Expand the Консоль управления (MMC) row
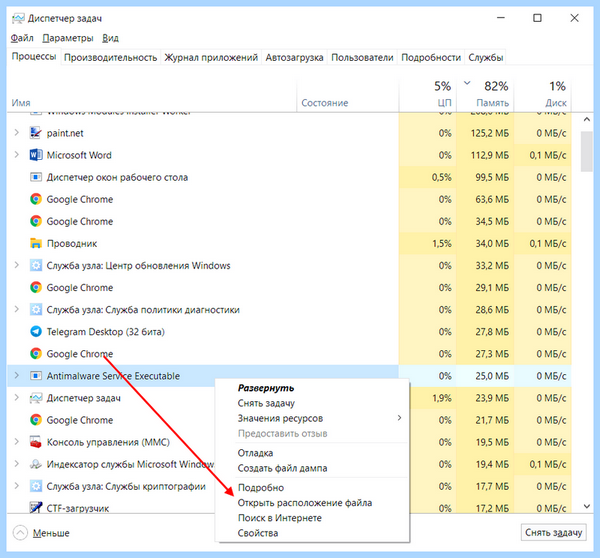 pyautogui.click(x=16, y=442)
